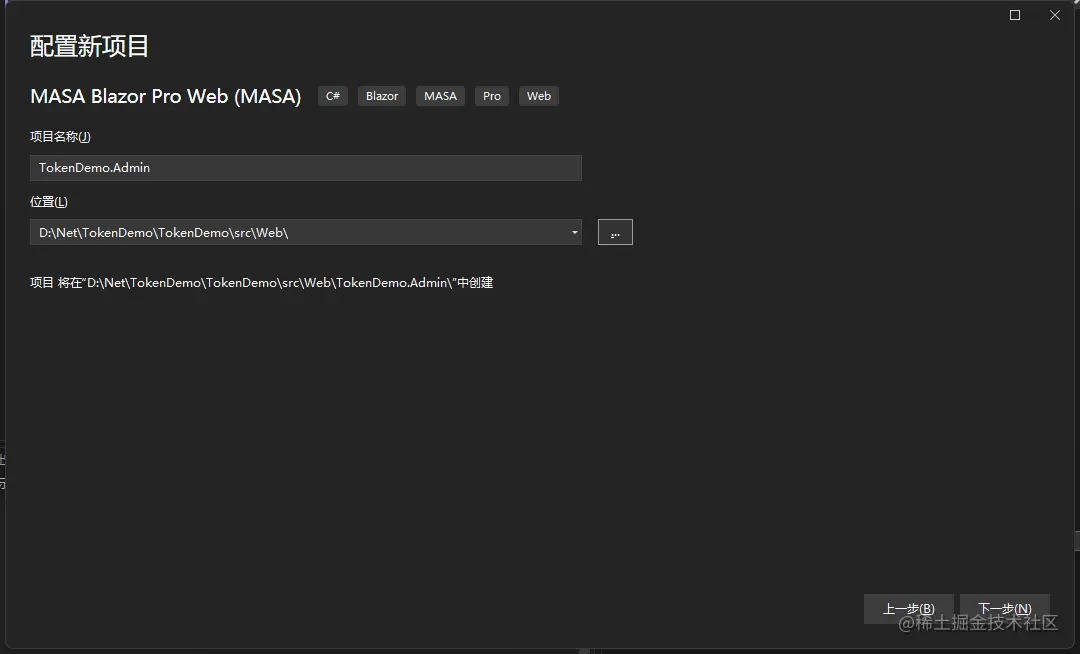Open the location path dropdown arrow
The image size is (1080, 654).
pos(574,233)
